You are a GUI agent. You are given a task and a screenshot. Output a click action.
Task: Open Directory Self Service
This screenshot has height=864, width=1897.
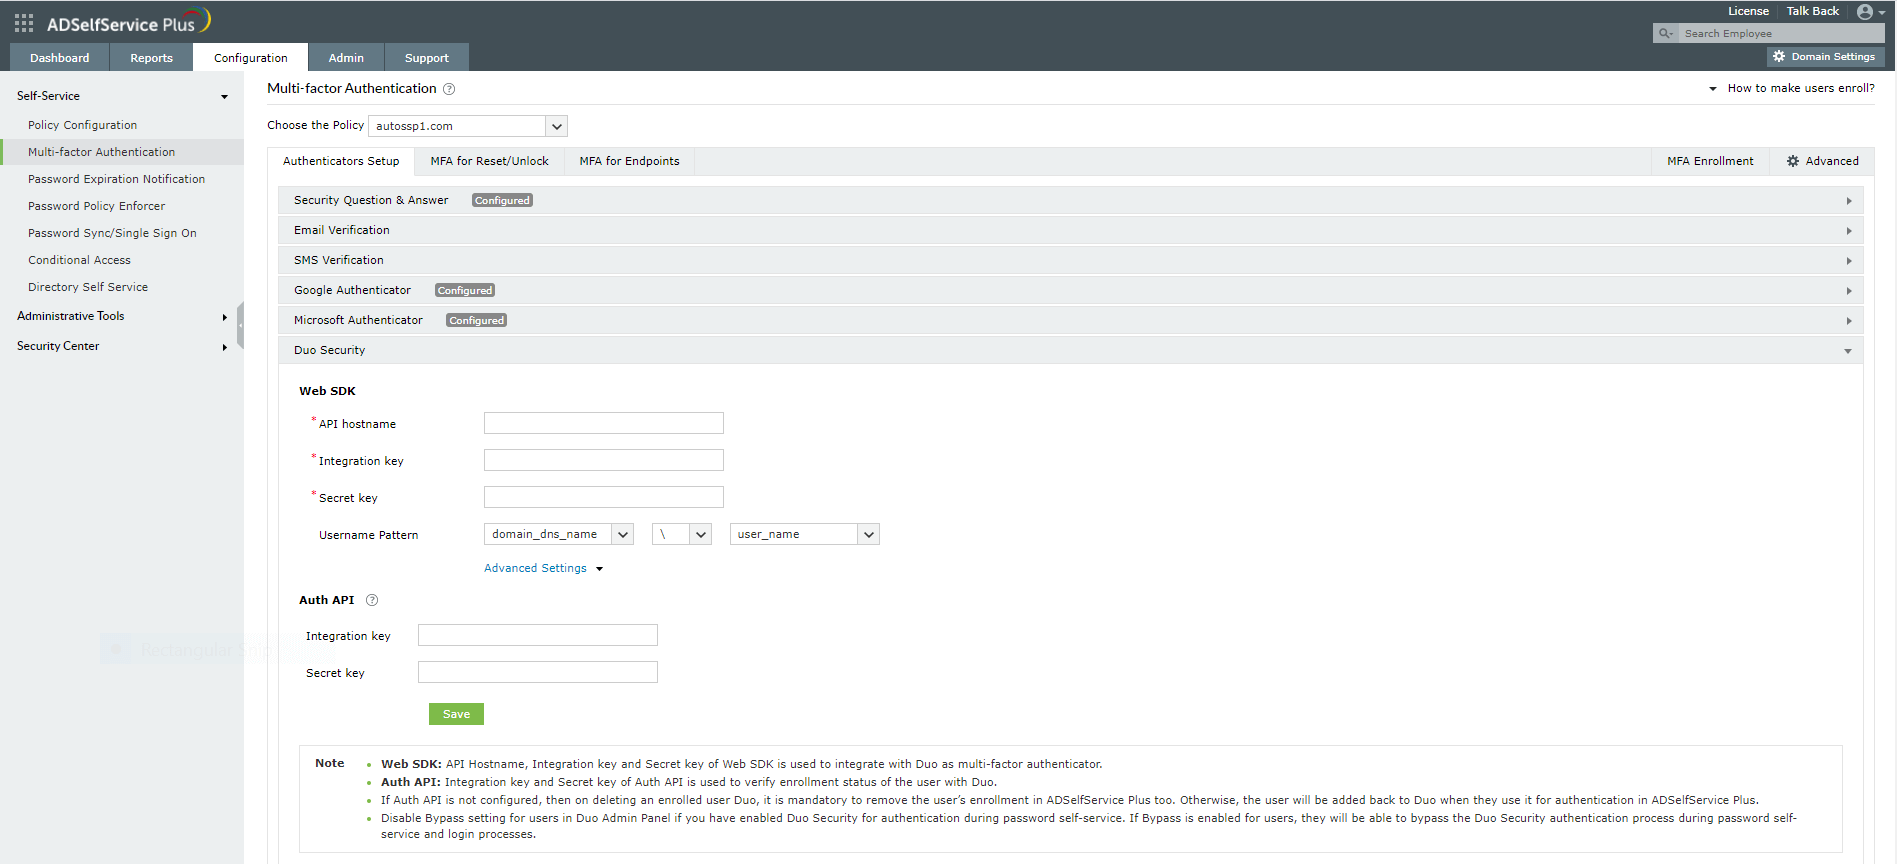click(x=88, y=287)
